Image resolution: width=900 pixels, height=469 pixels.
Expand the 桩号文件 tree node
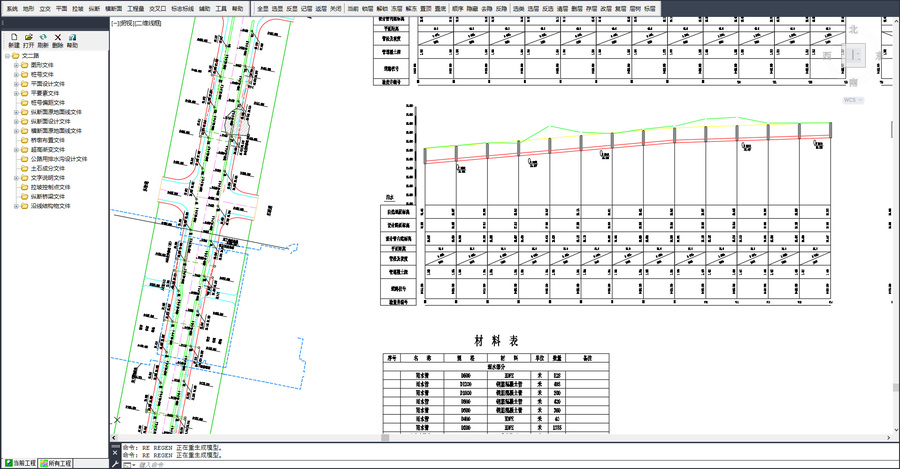pos(16,74)
